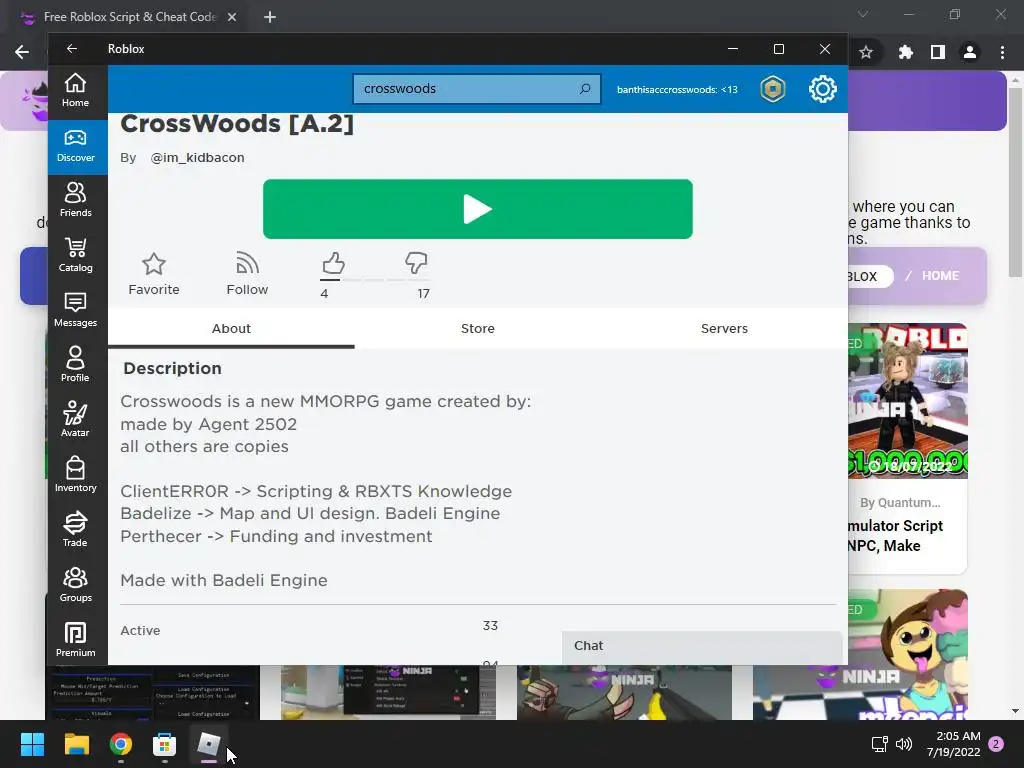Give CrossWoods a thumbs up
The width and height of the screenshot is (1024, 768).
(333, 264)
